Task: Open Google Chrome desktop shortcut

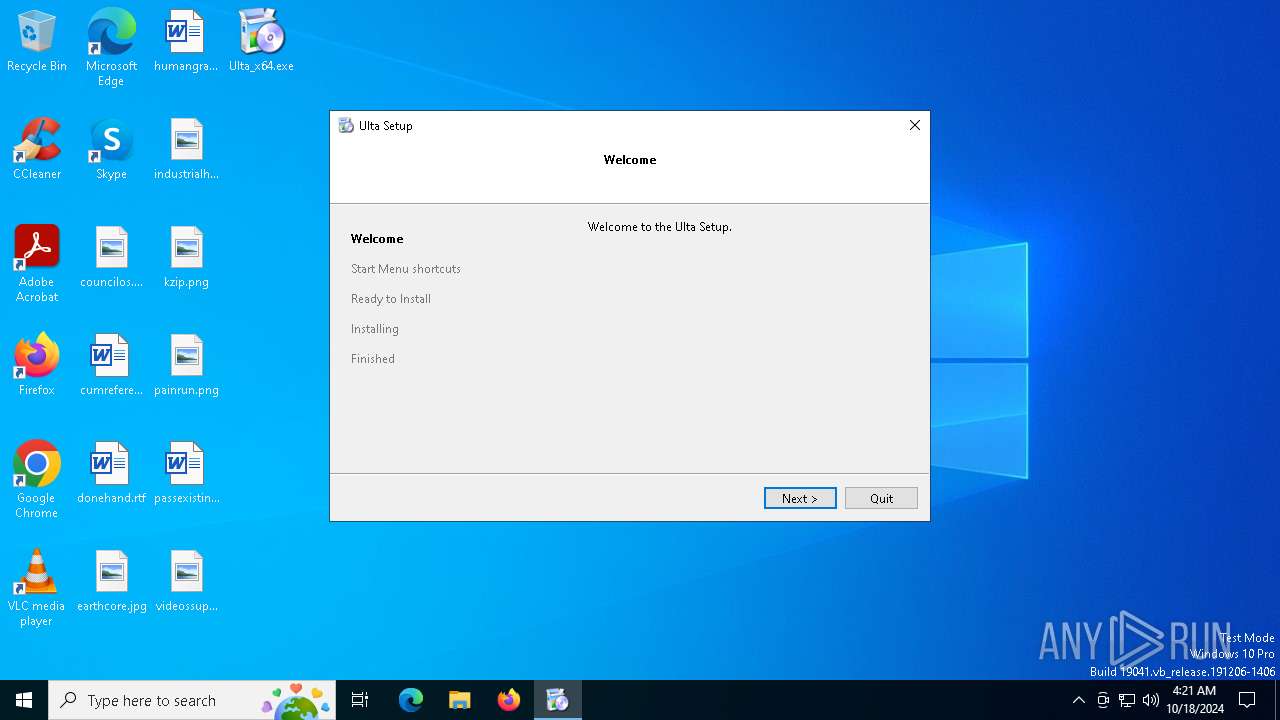Action: point(37,480)
